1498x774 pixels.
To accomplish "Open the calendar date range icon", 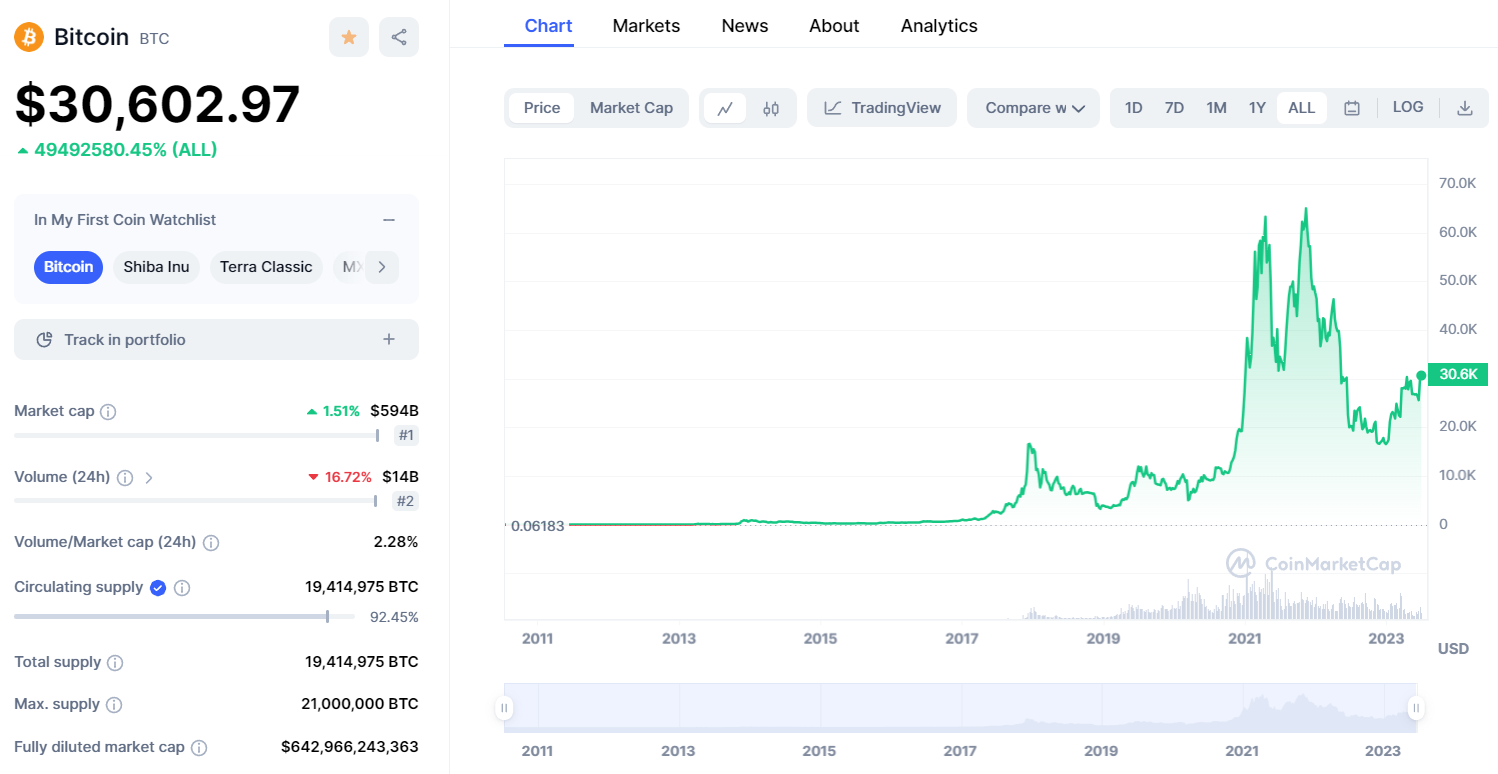I will [1352, 108].
